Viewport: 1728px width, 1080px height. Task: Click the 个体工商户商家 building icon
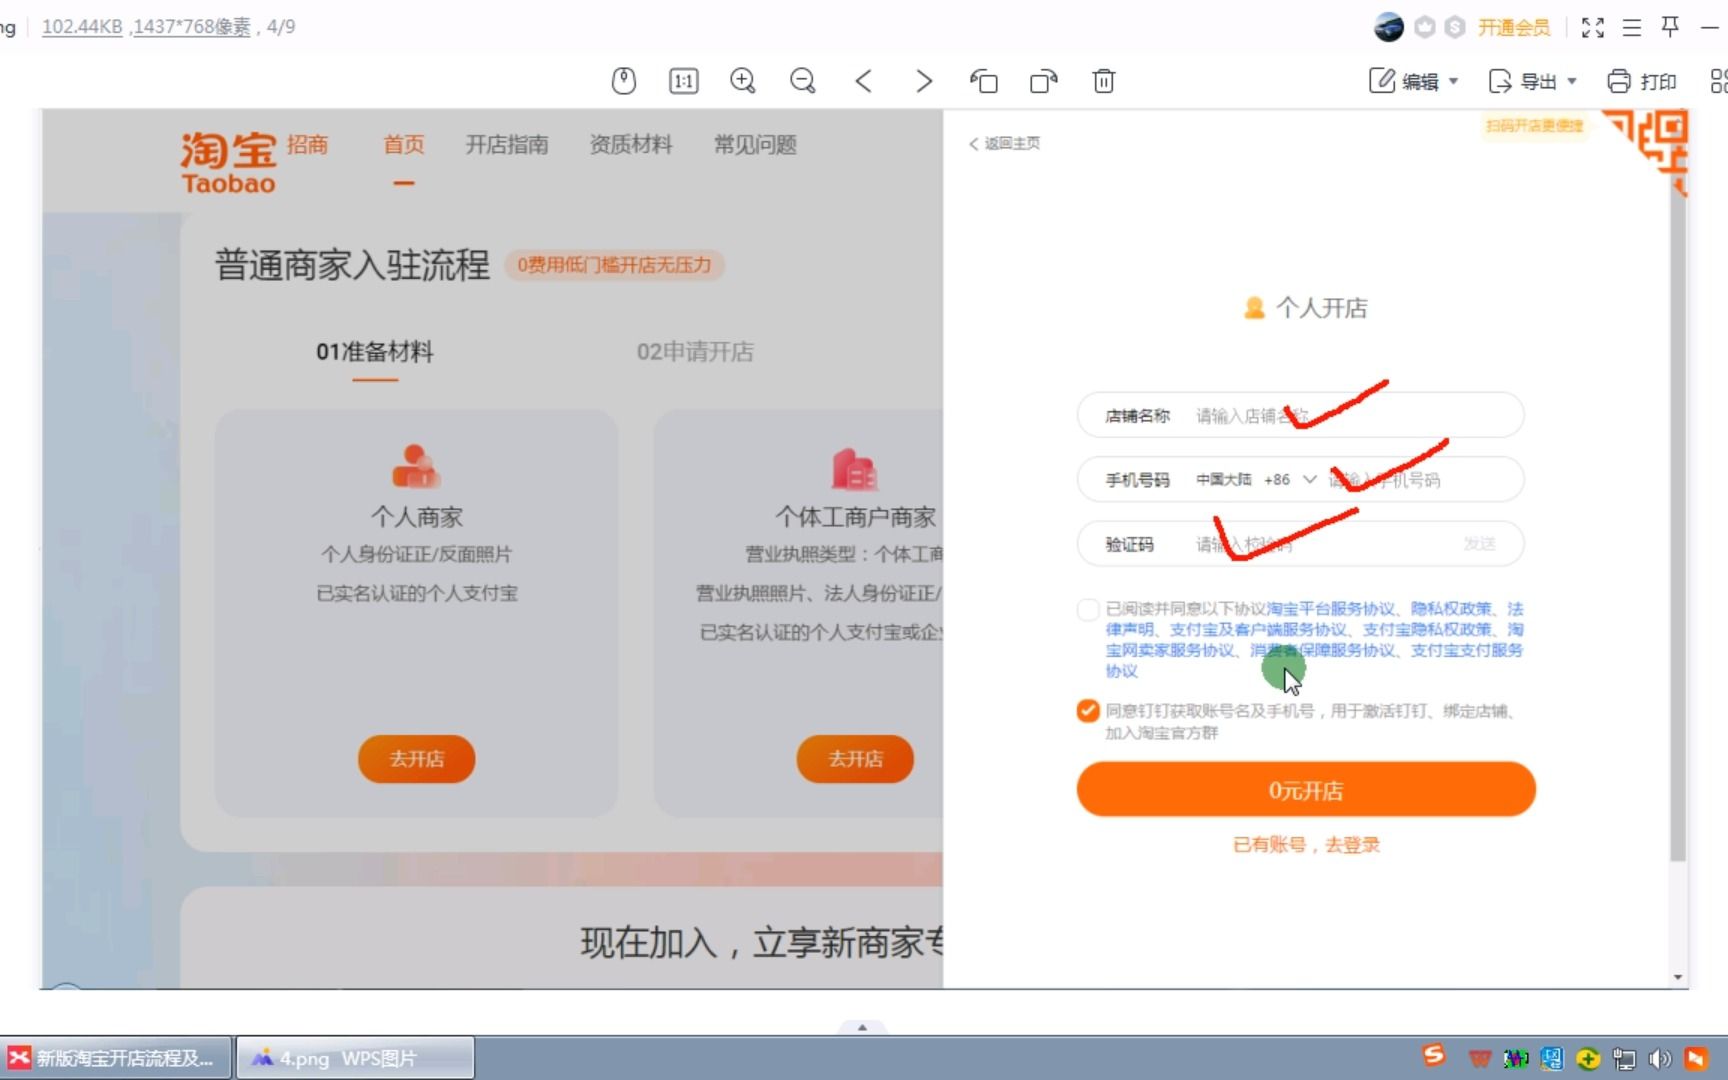pos(854,469)
